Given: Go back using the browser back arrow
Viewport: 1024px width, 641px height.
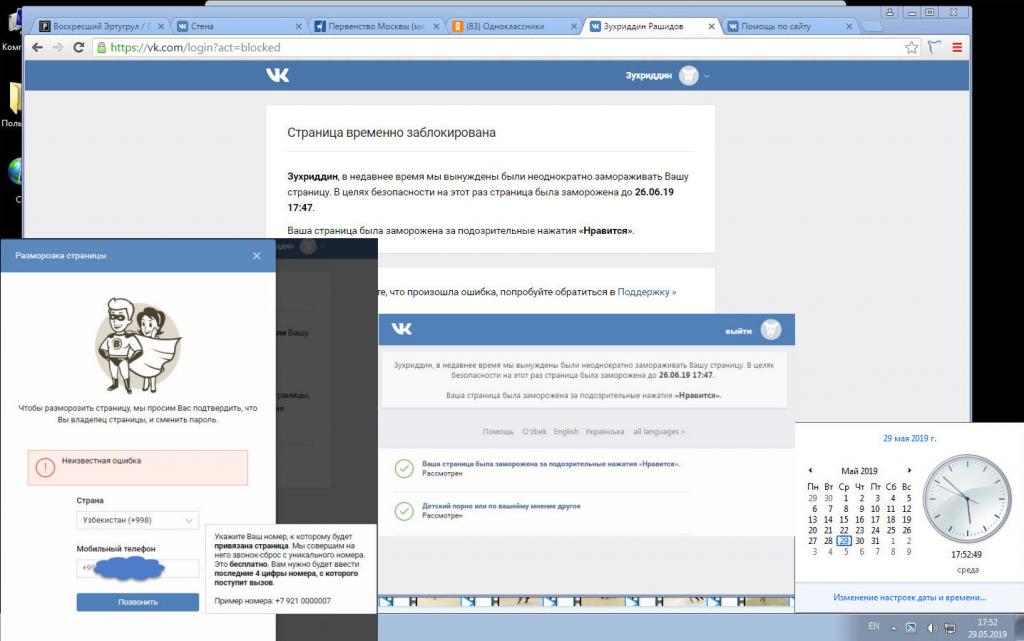Looking at the screenshot, I should coord(37,47).
